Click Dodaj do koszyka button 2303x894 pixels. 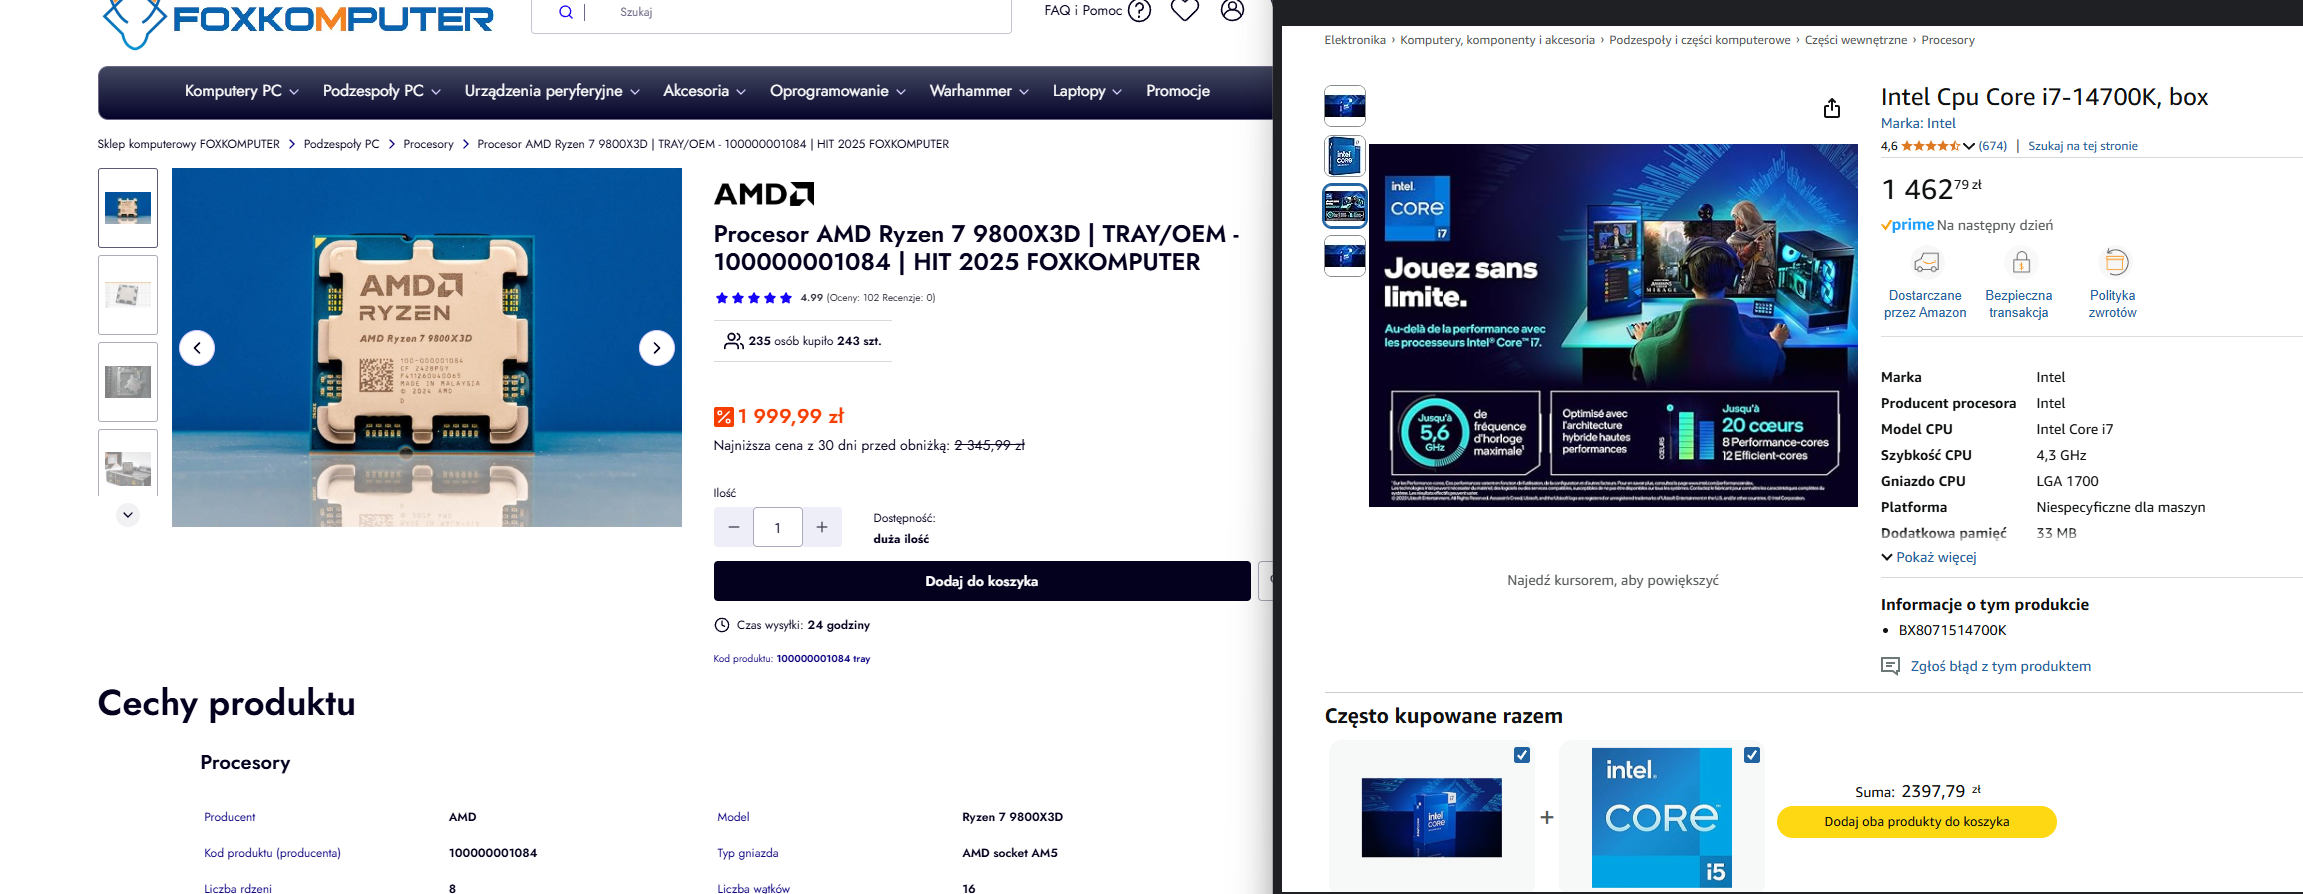click(x=982, y=581)
